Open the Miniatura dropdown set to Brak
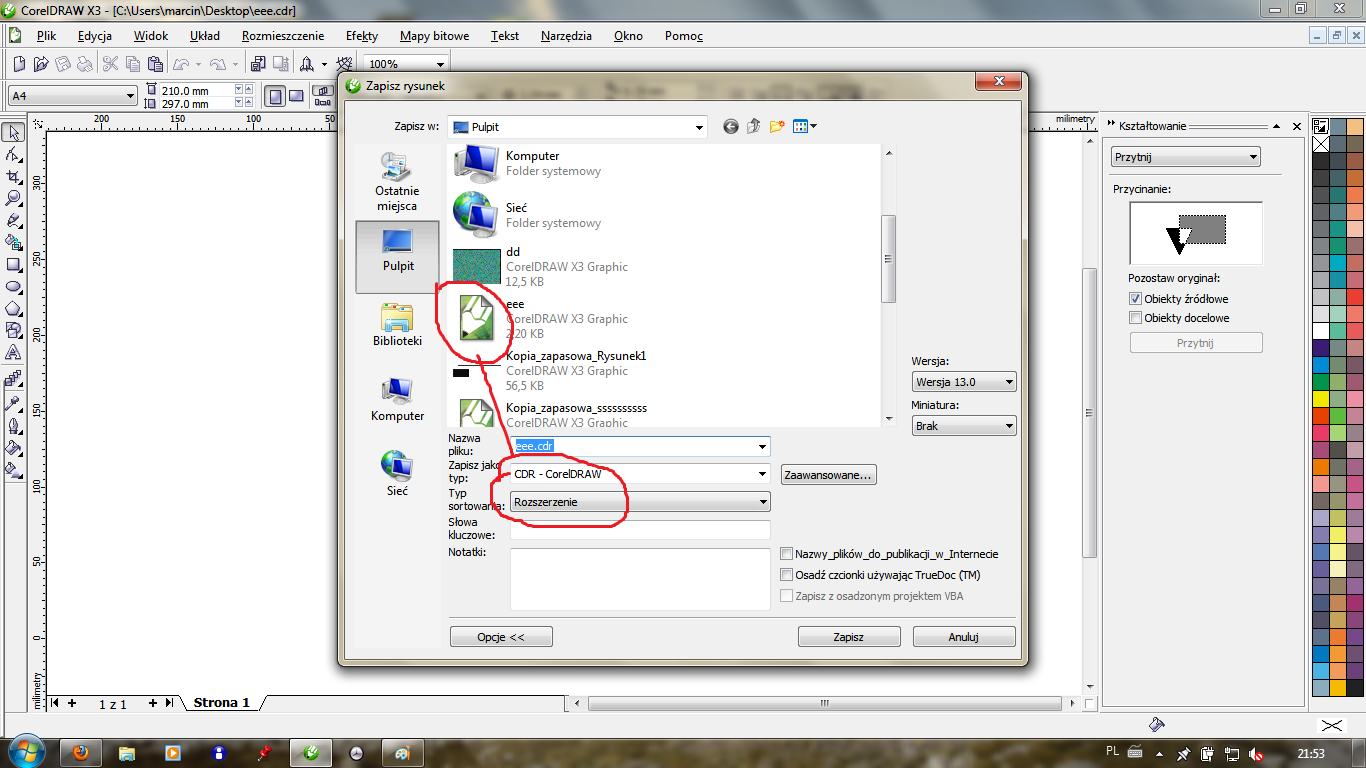1366x768 pixels. (964, 426)
